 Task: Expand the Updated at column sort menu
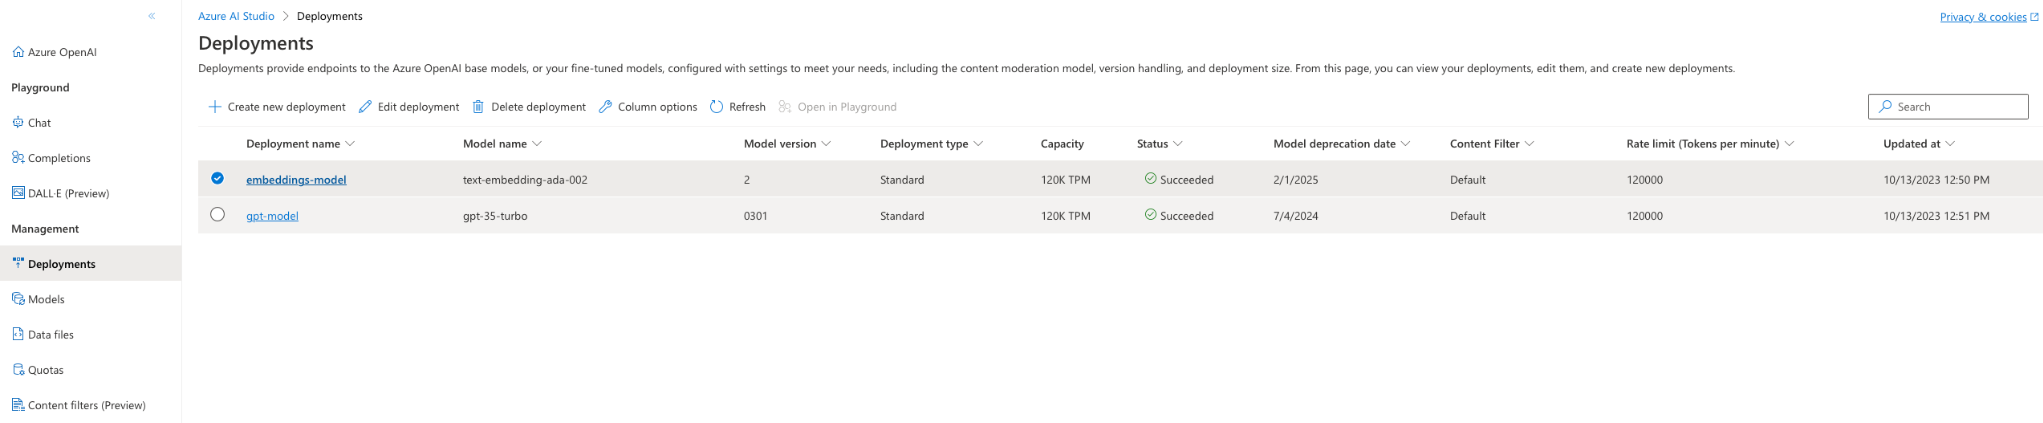[x=1950, y=144]
